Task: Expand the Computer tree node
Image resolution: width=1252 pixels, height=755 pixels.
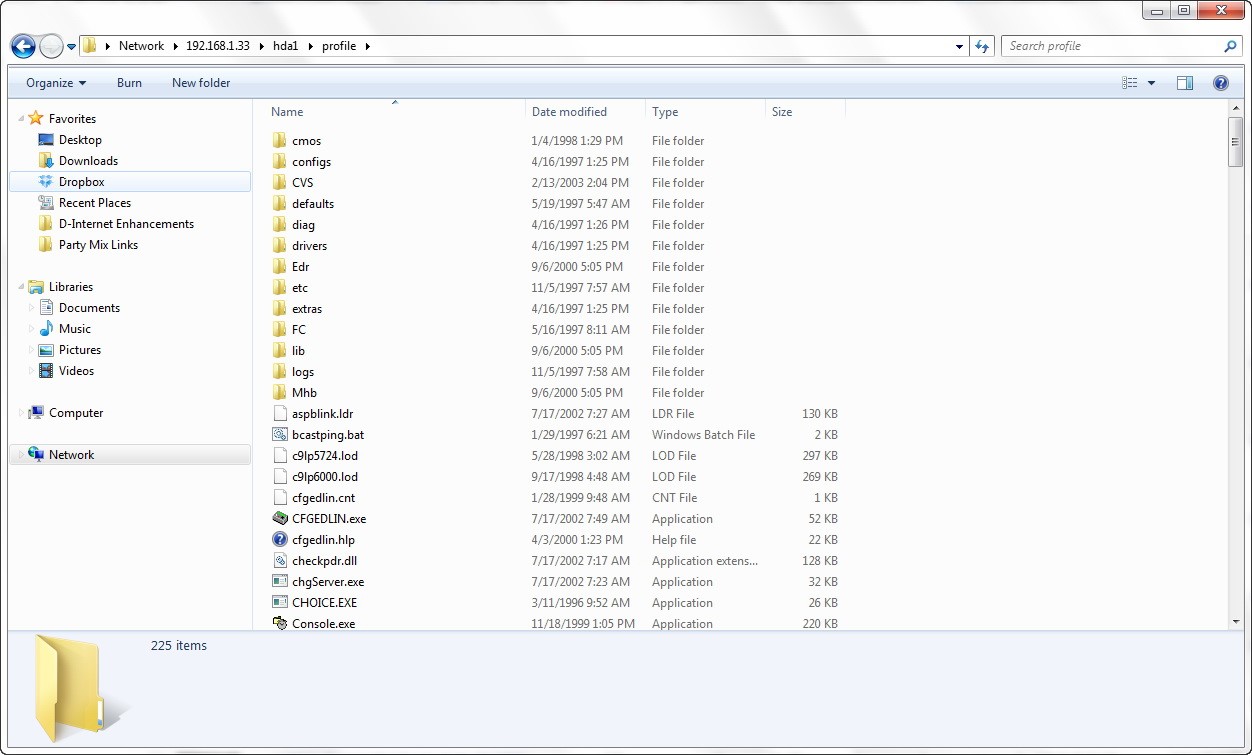Action: click(22, 413)
